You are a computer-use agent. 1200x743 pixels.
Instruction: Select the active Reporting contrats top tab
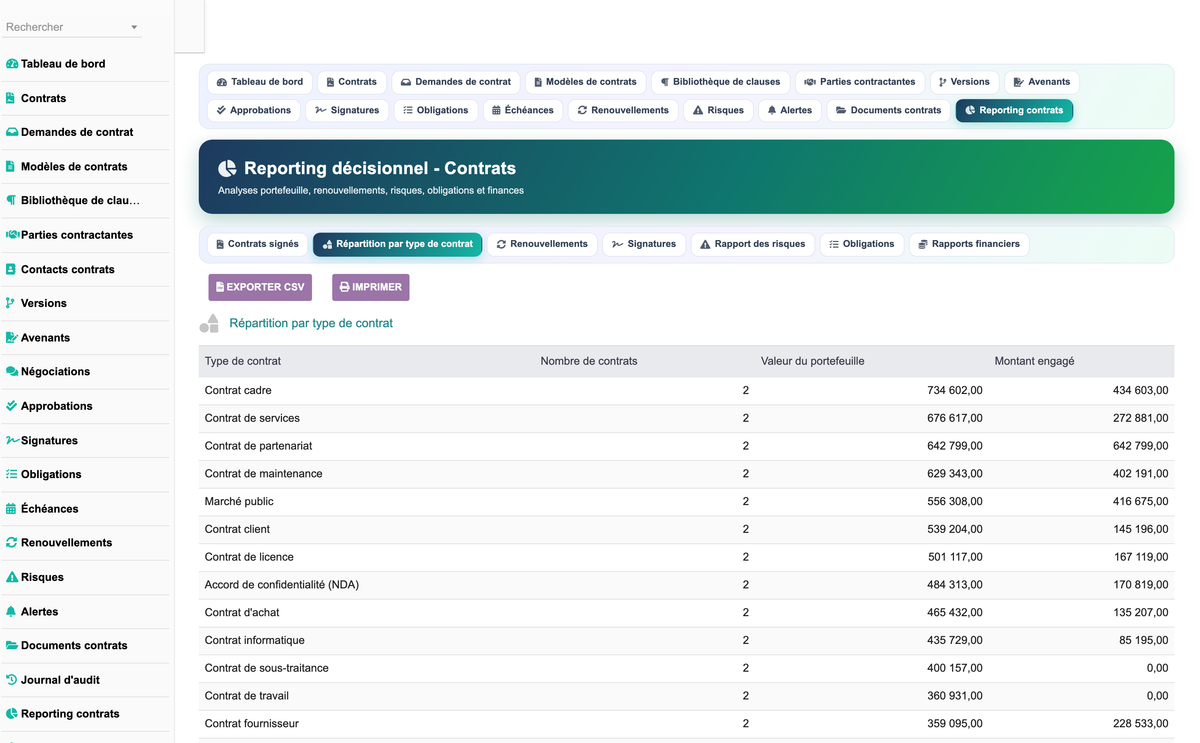pyautogui.click(x=1014, y=110)
